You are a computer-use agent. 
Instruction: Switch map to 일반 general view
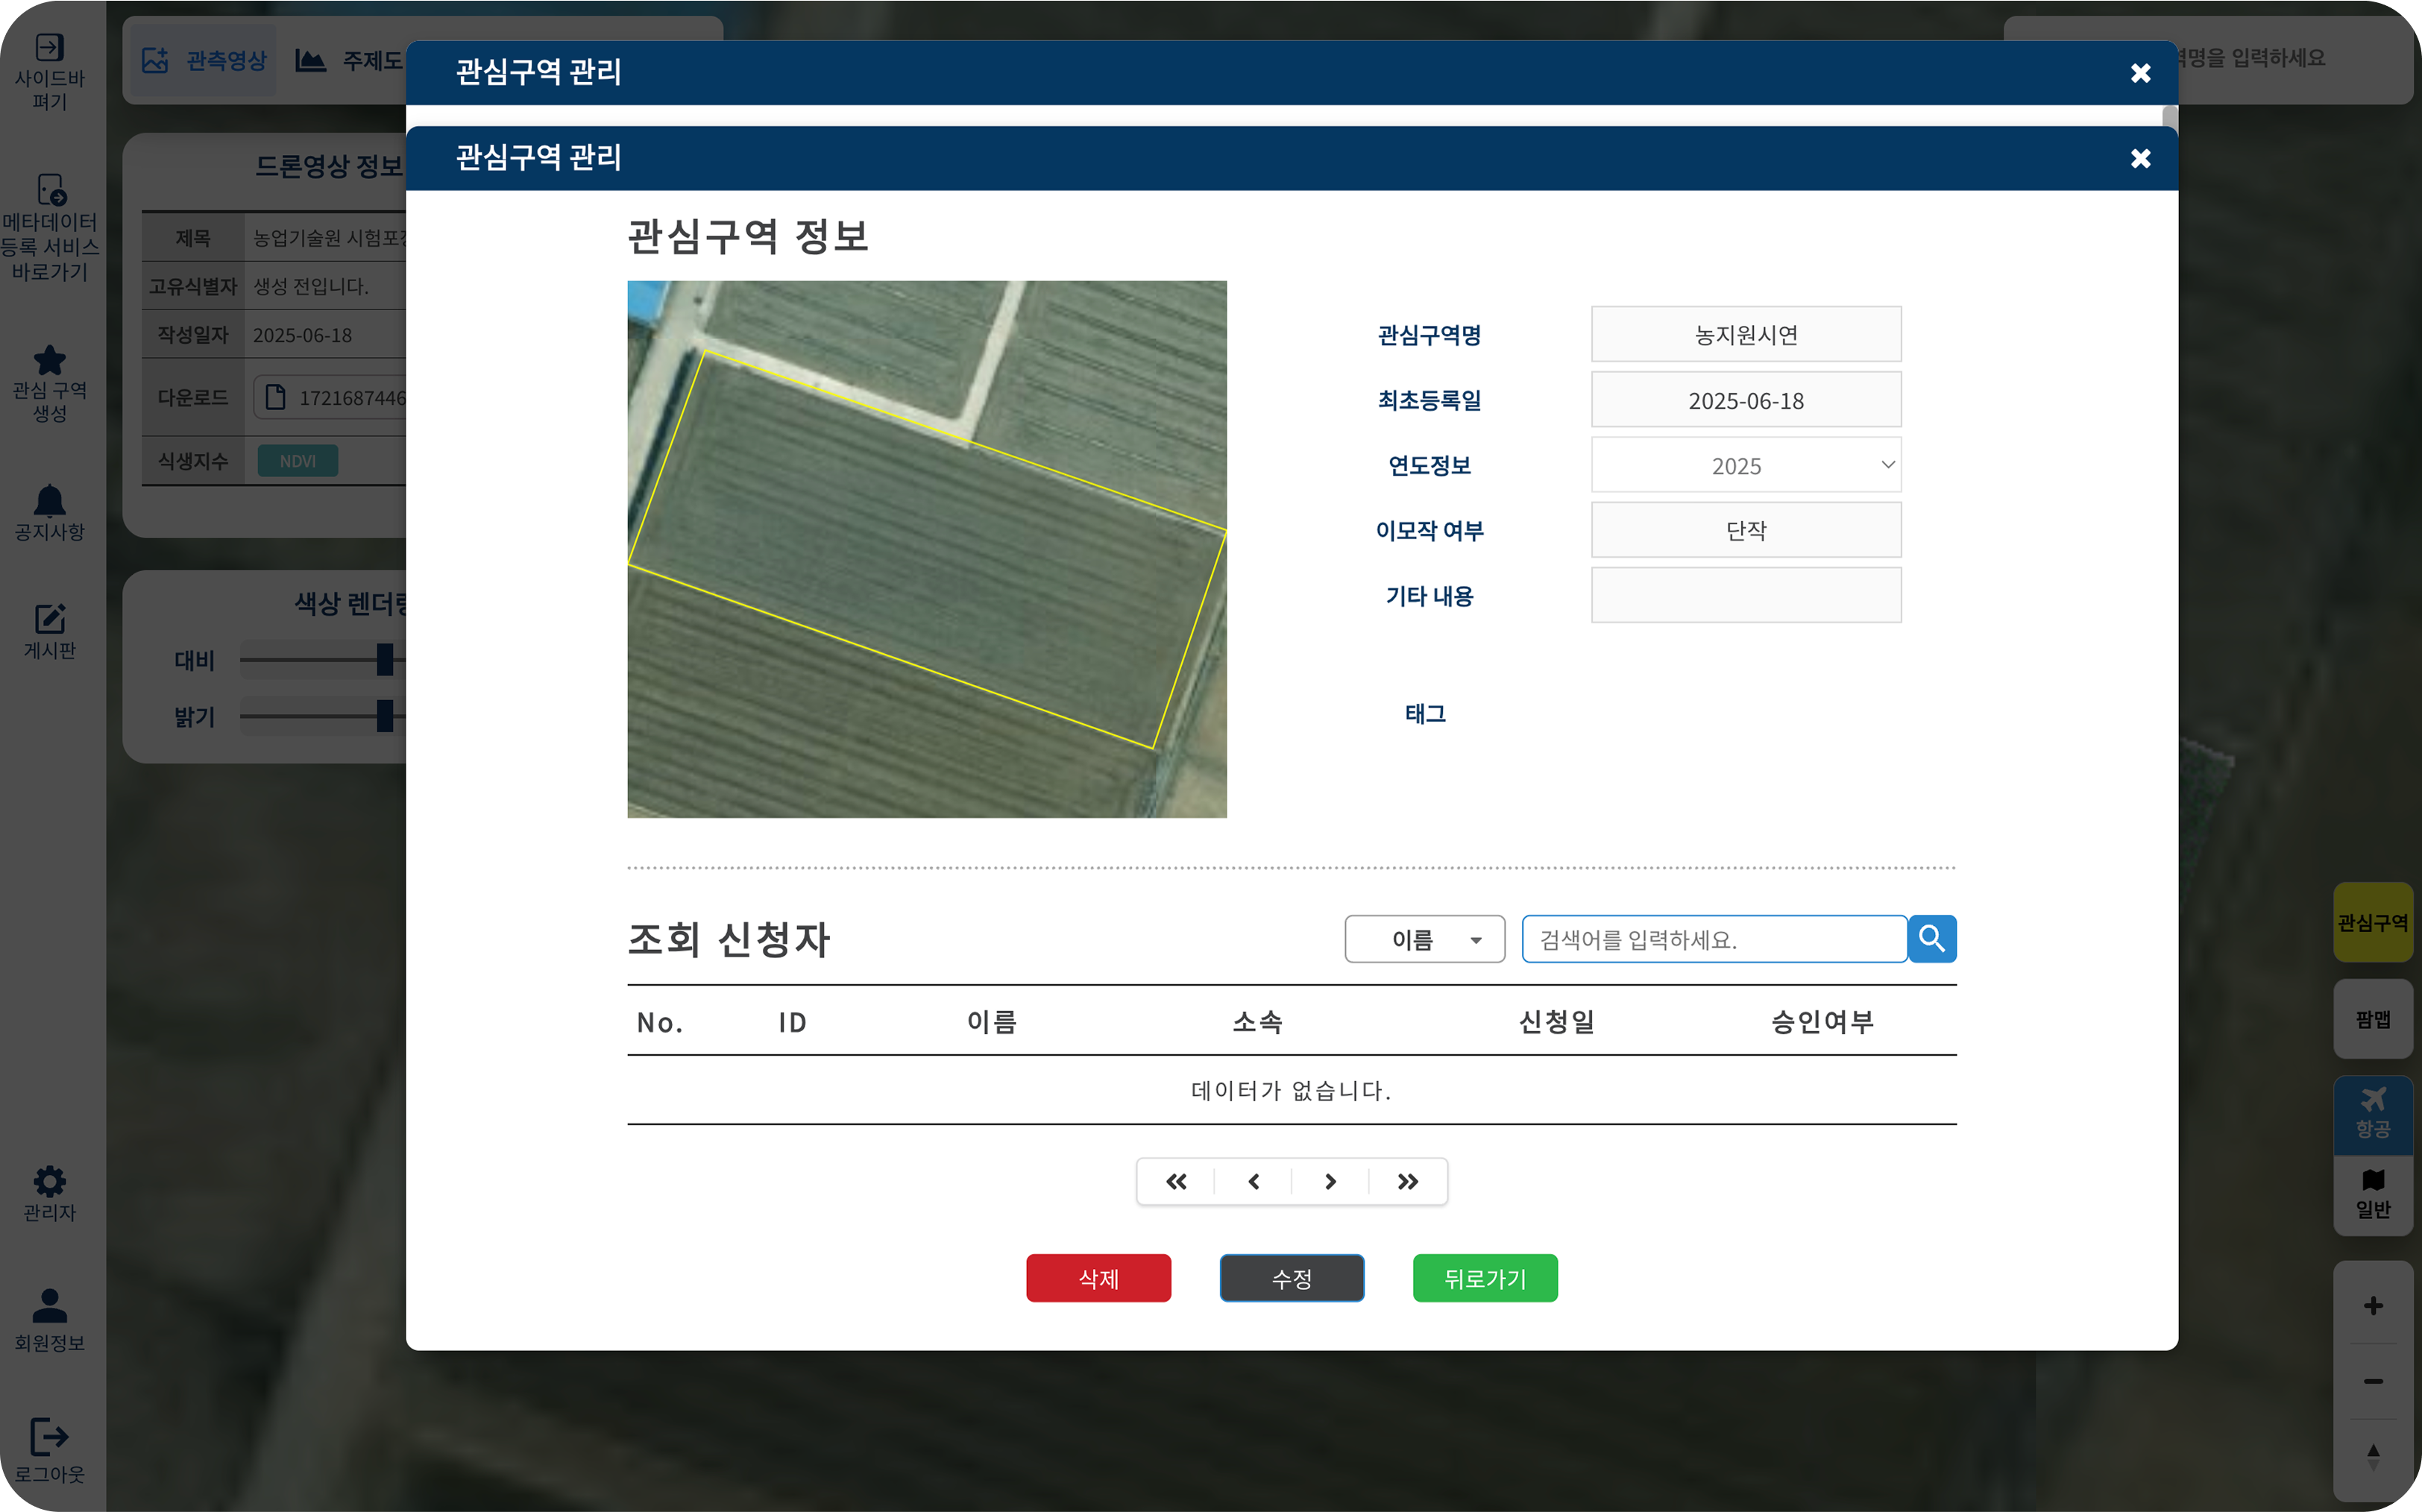(x=2372, y=1194)
